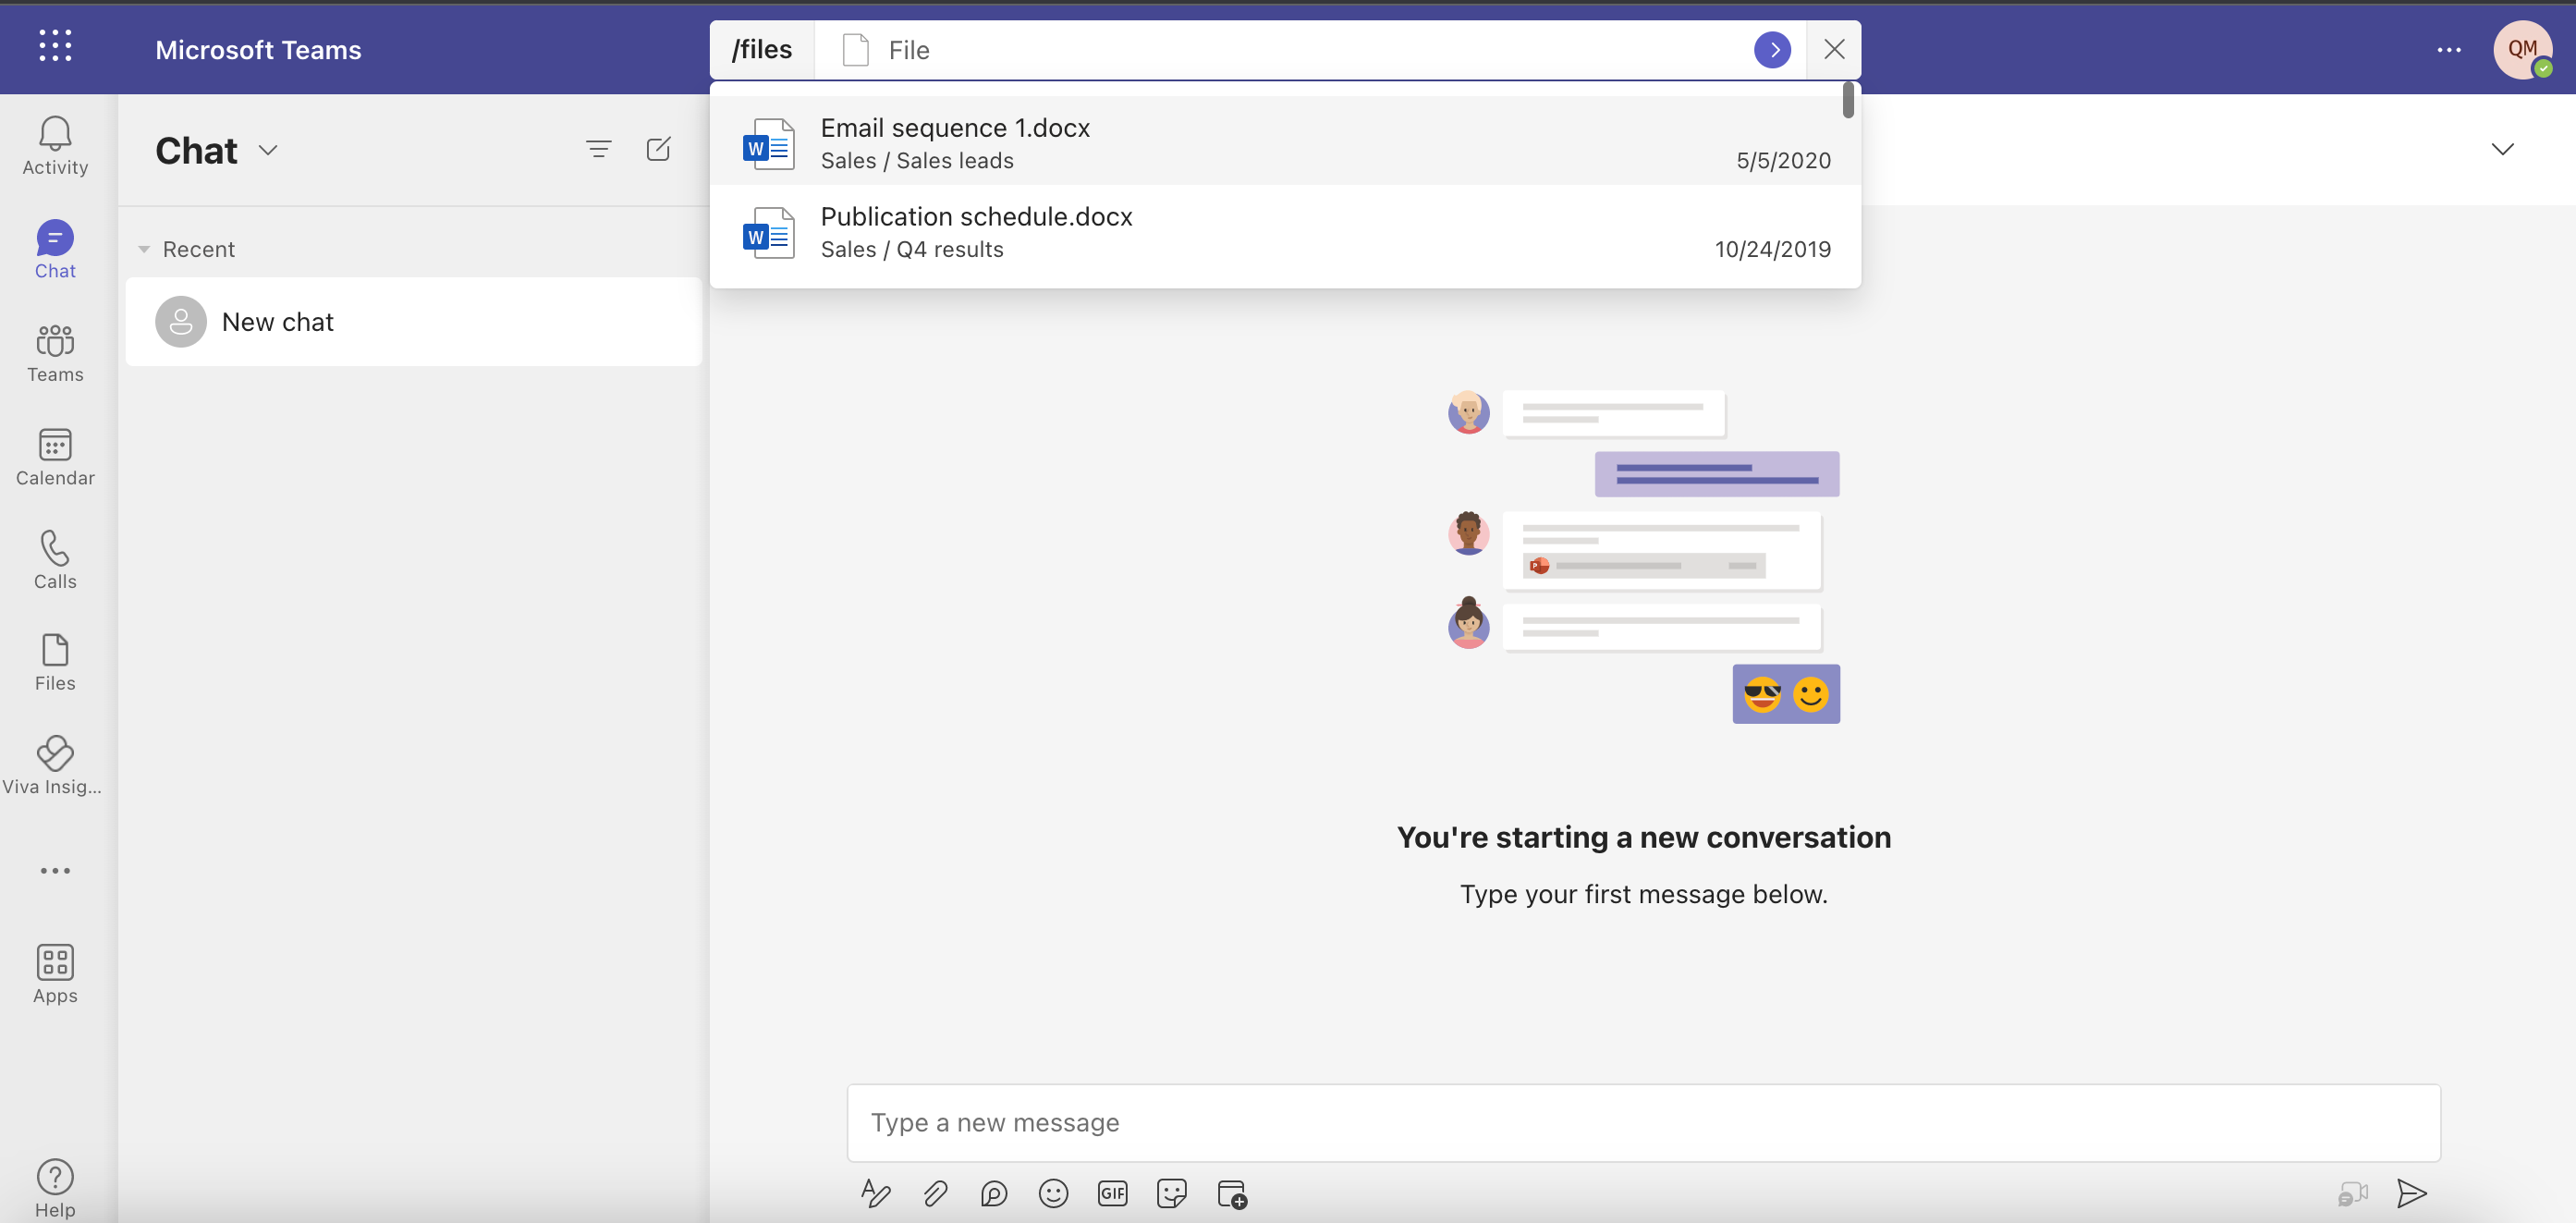The width and height of the screenshot is (2576, 1223).
Task: Filter the chat list
Action: click(x=598, y=150)
